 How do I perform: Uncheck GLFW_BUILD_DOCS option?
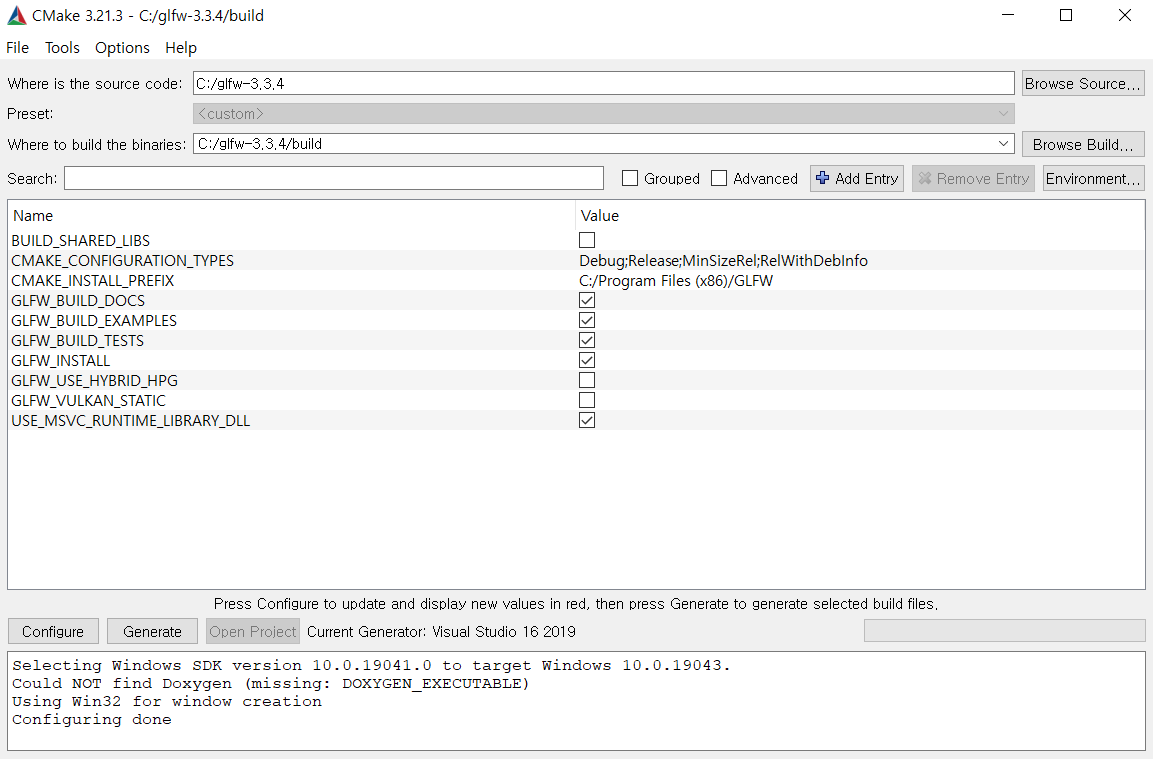click(587, 300)
